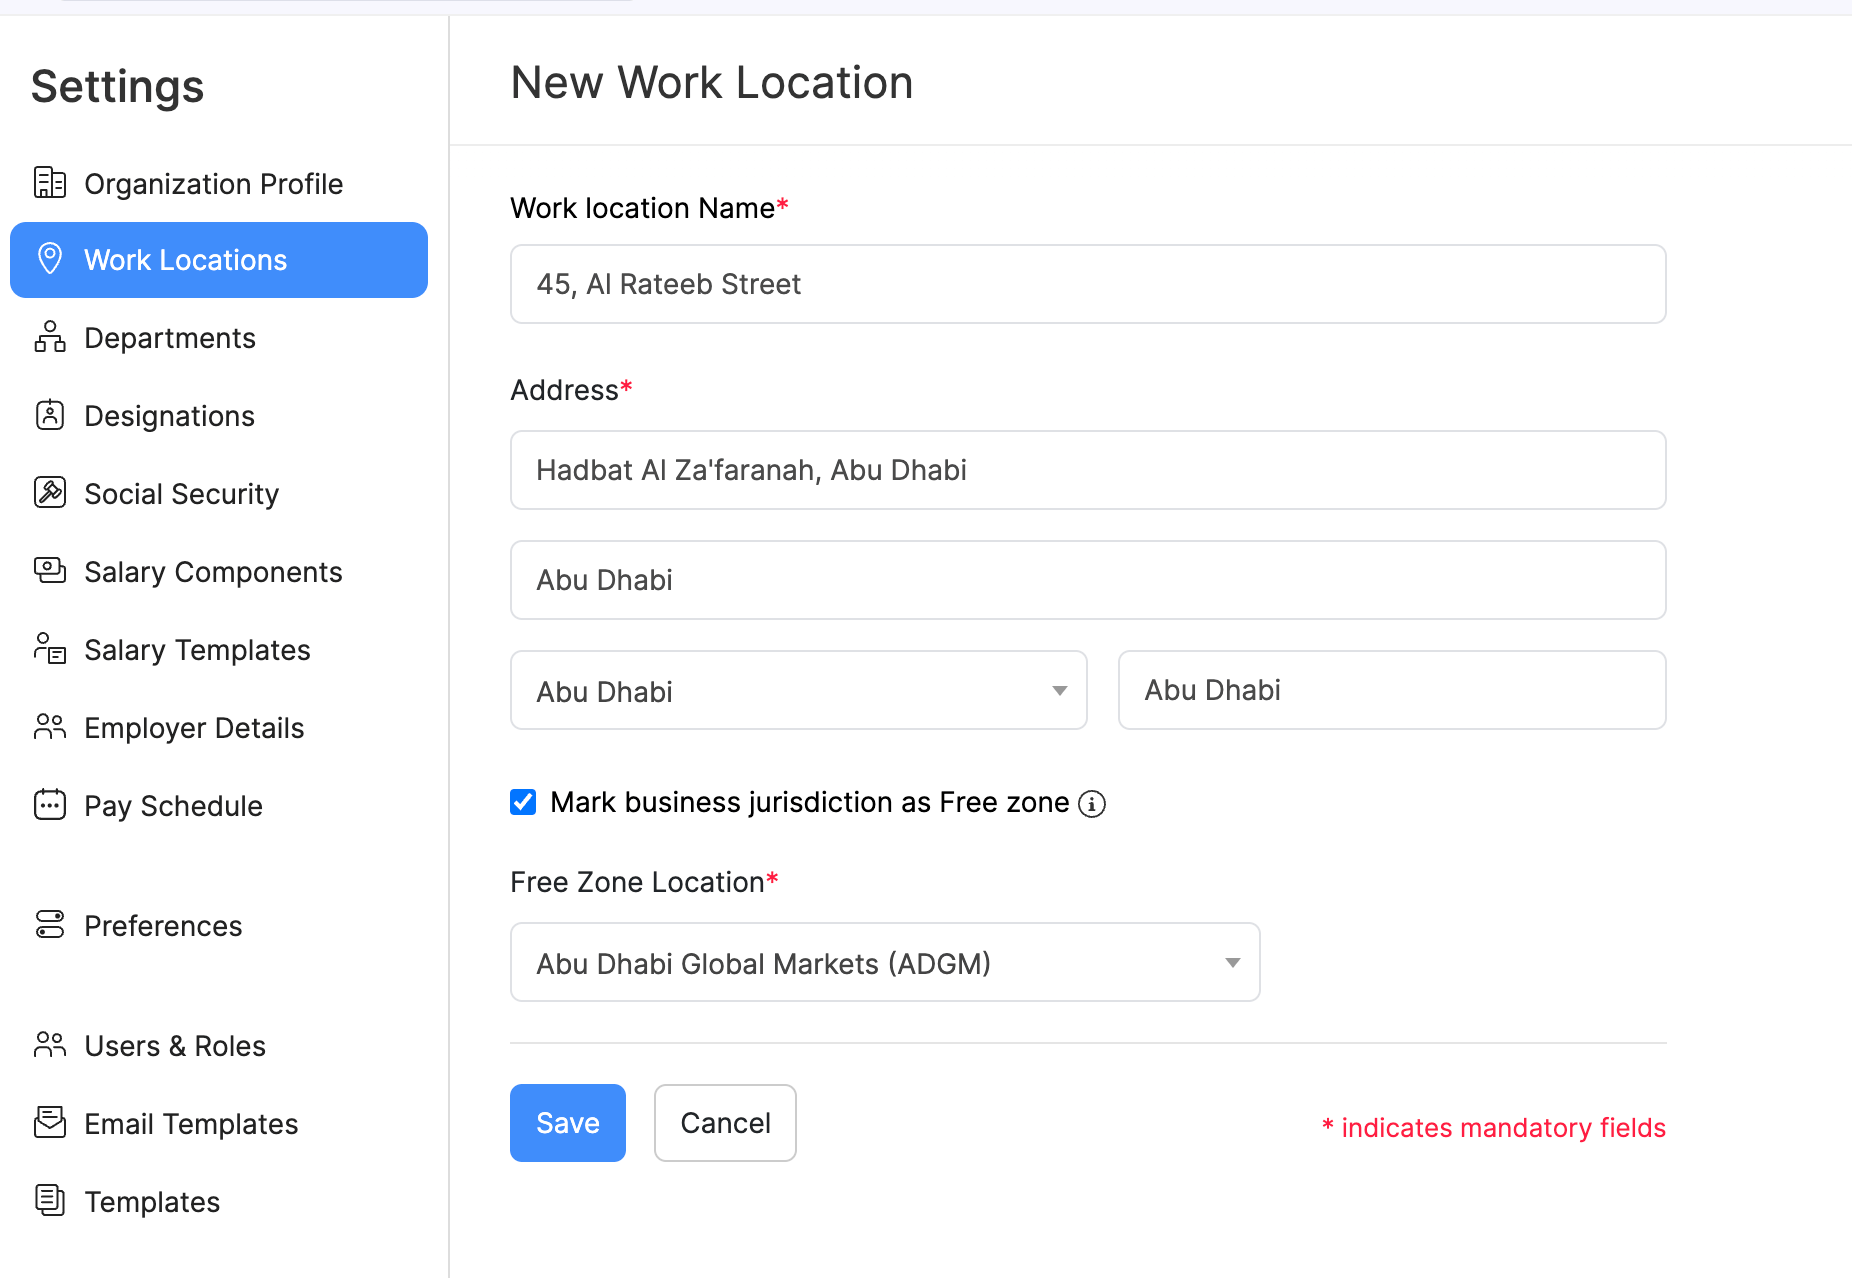Cancel the work location form

tap(725, 1122)
